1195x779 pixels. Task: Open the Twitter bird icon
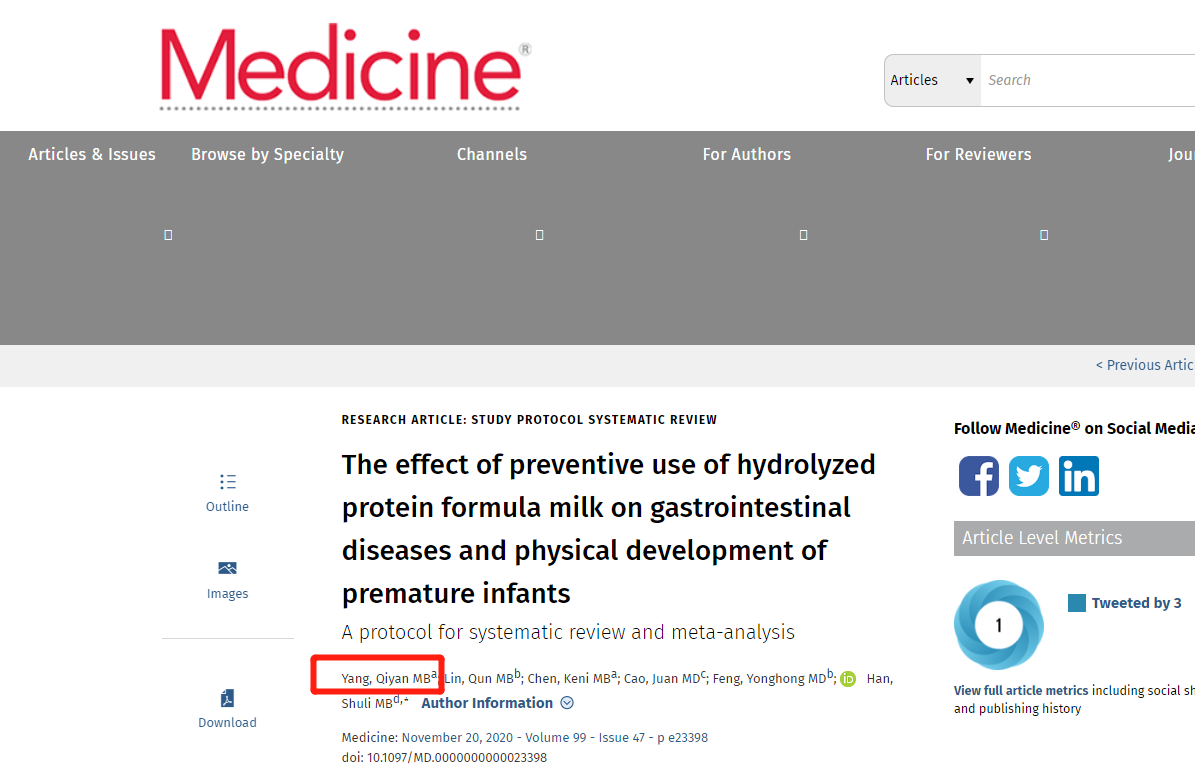point(1029,476)
